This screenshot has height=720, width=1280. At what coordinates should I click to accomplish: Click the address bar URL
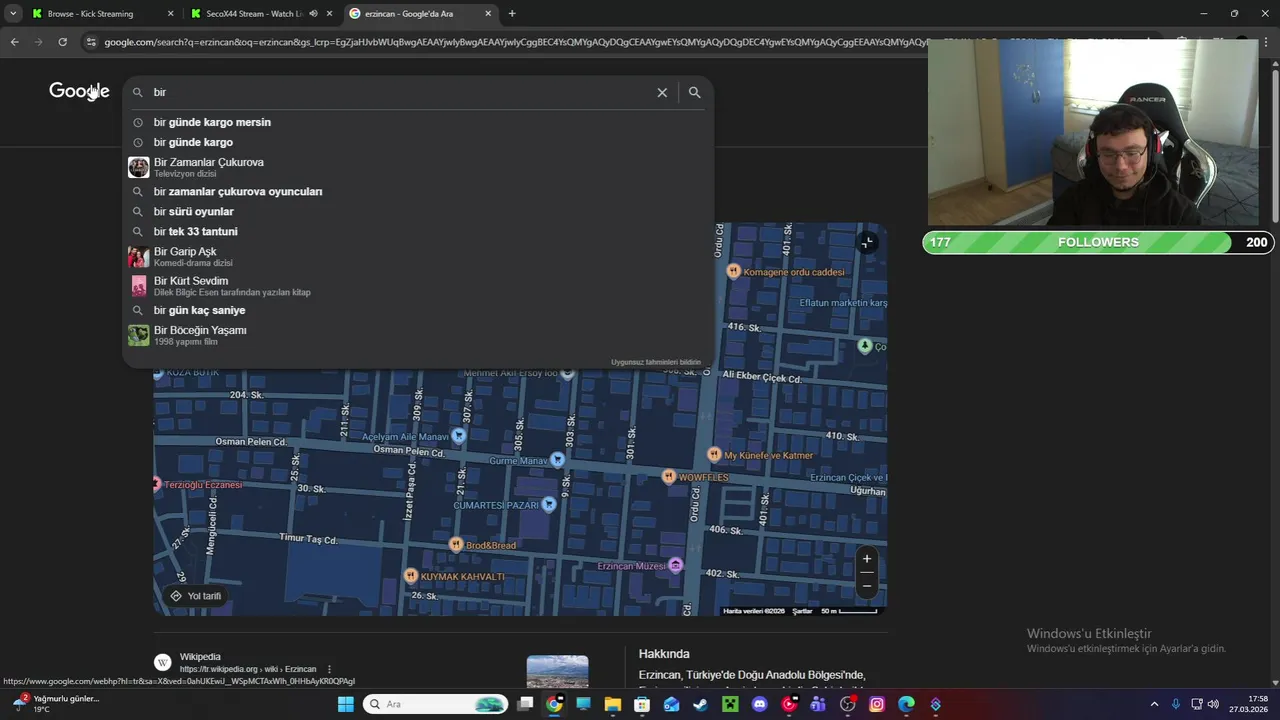point(515,42)
